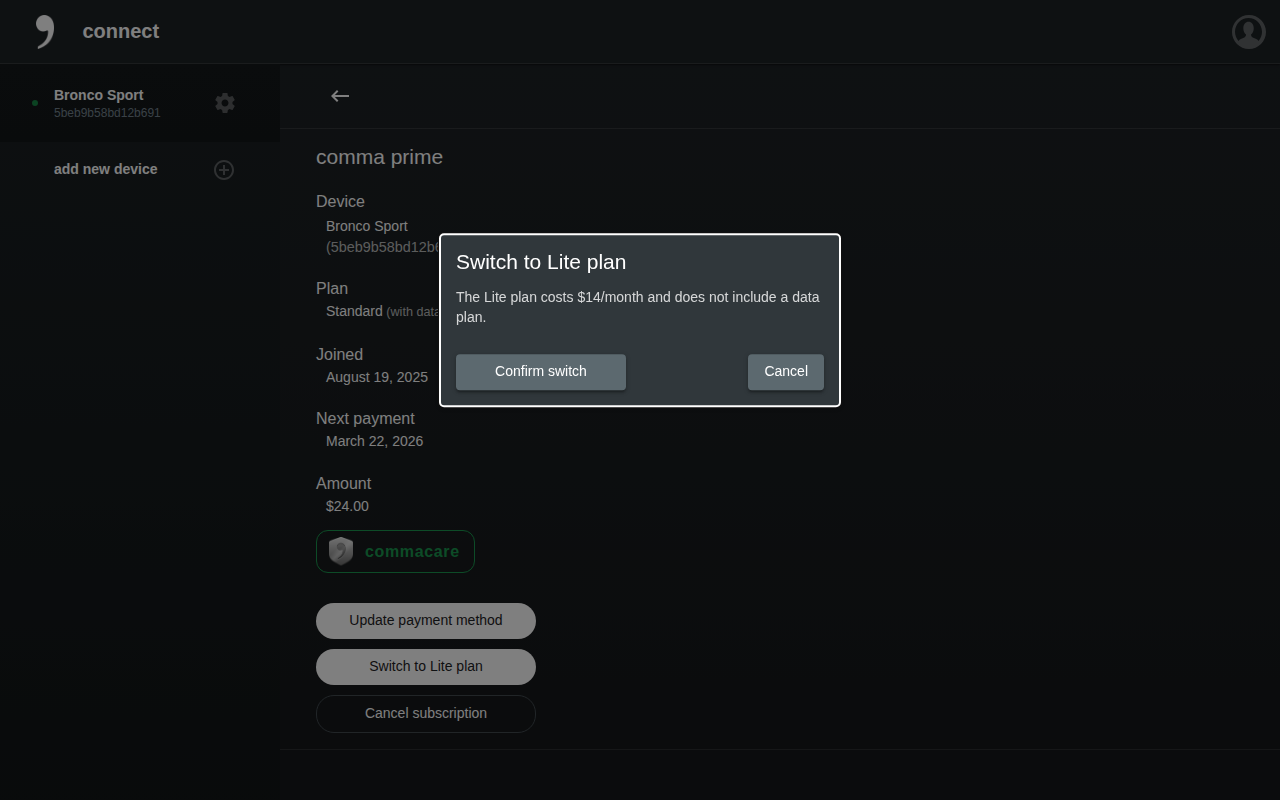Click the comma logo icon
The width and height of the screenshot is (1280, 800).
click(44, 31)
